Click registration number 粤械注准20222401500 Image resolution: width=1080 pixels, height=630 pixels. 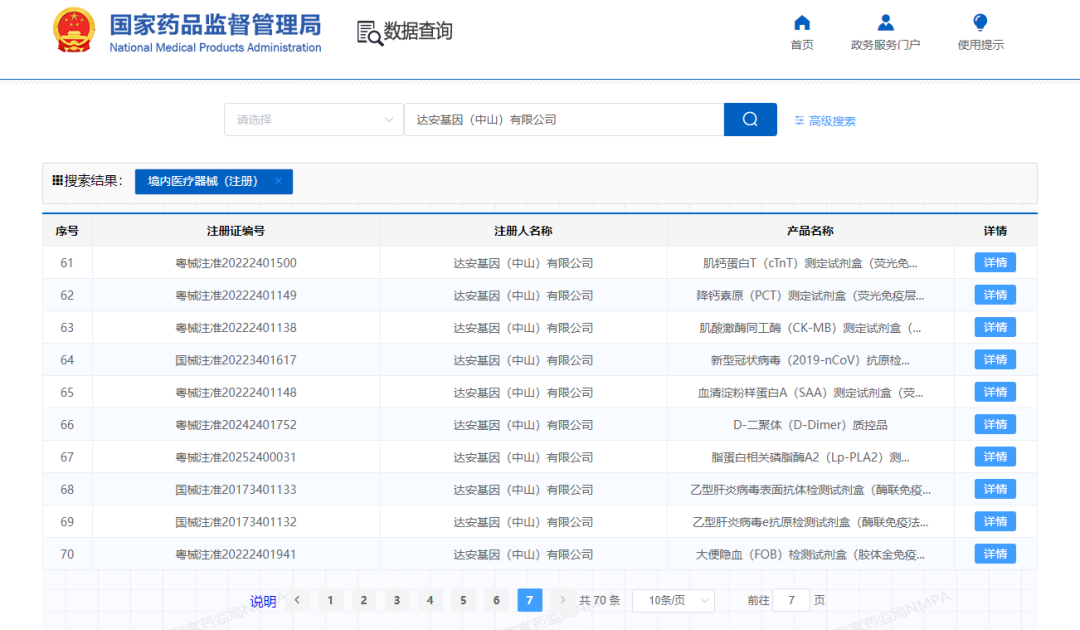pyautogui.click(x=236, y=263)
